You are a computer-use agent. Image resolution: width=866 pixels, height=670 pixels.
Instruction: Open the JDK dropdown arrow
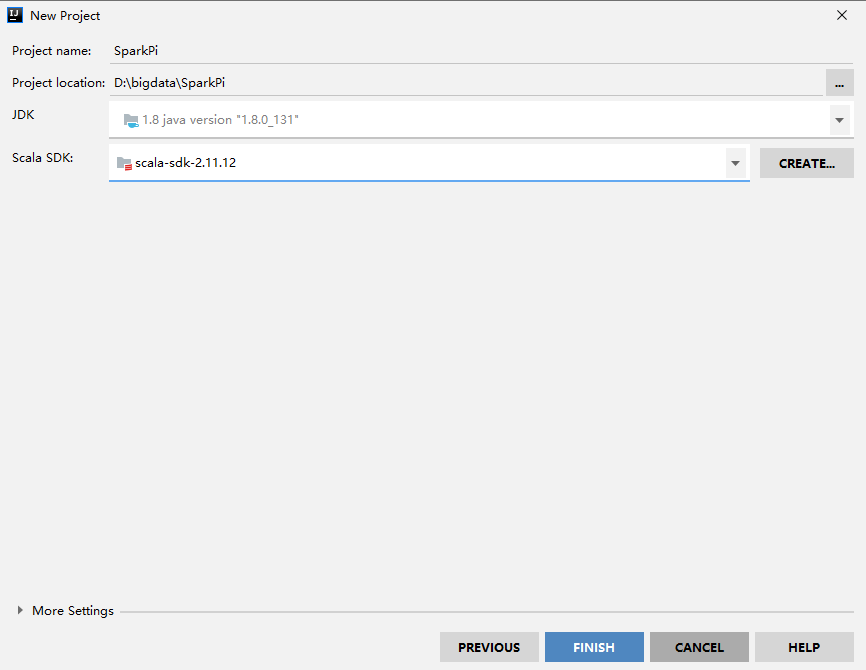pyautogui.click(x=839, y=120)
